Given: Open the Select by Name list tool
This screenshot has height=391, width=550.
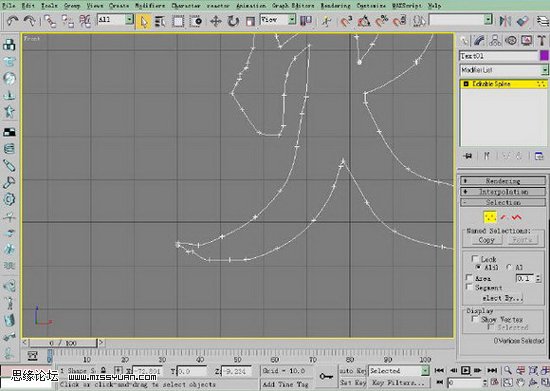Looking at the screenshot, I should pos(160,21).
